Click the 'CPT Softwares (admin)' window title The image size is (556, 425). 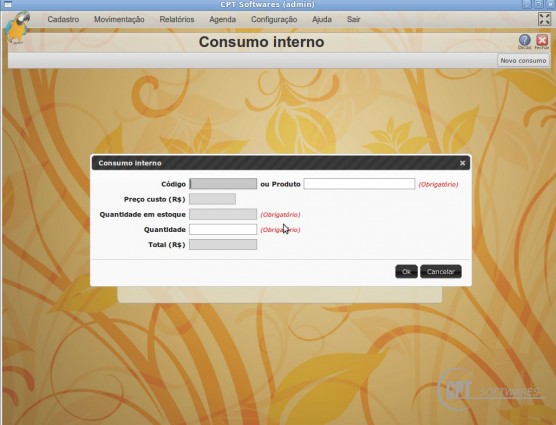(268, 4)
